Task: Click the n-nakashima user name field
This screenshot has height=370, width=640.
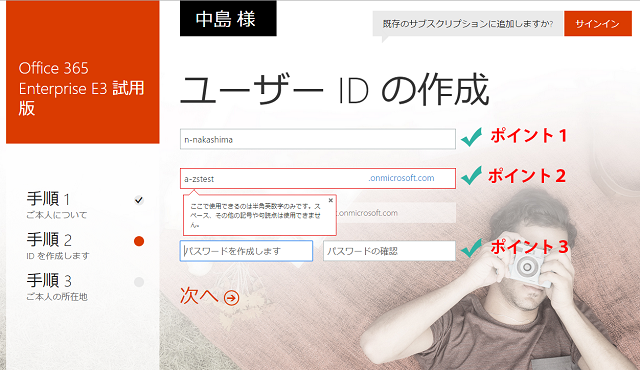Action: tap(318, 139)
